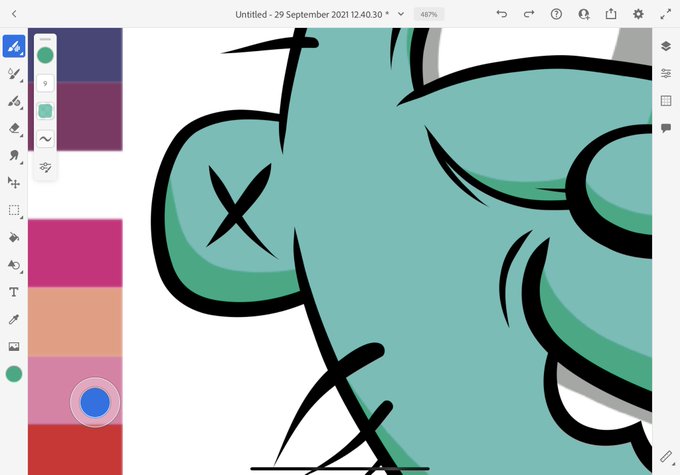Image resolution: width=680 pixels, height=475 pixels.
Task: Open brush settings sliders in options
Action: point(45,167)
